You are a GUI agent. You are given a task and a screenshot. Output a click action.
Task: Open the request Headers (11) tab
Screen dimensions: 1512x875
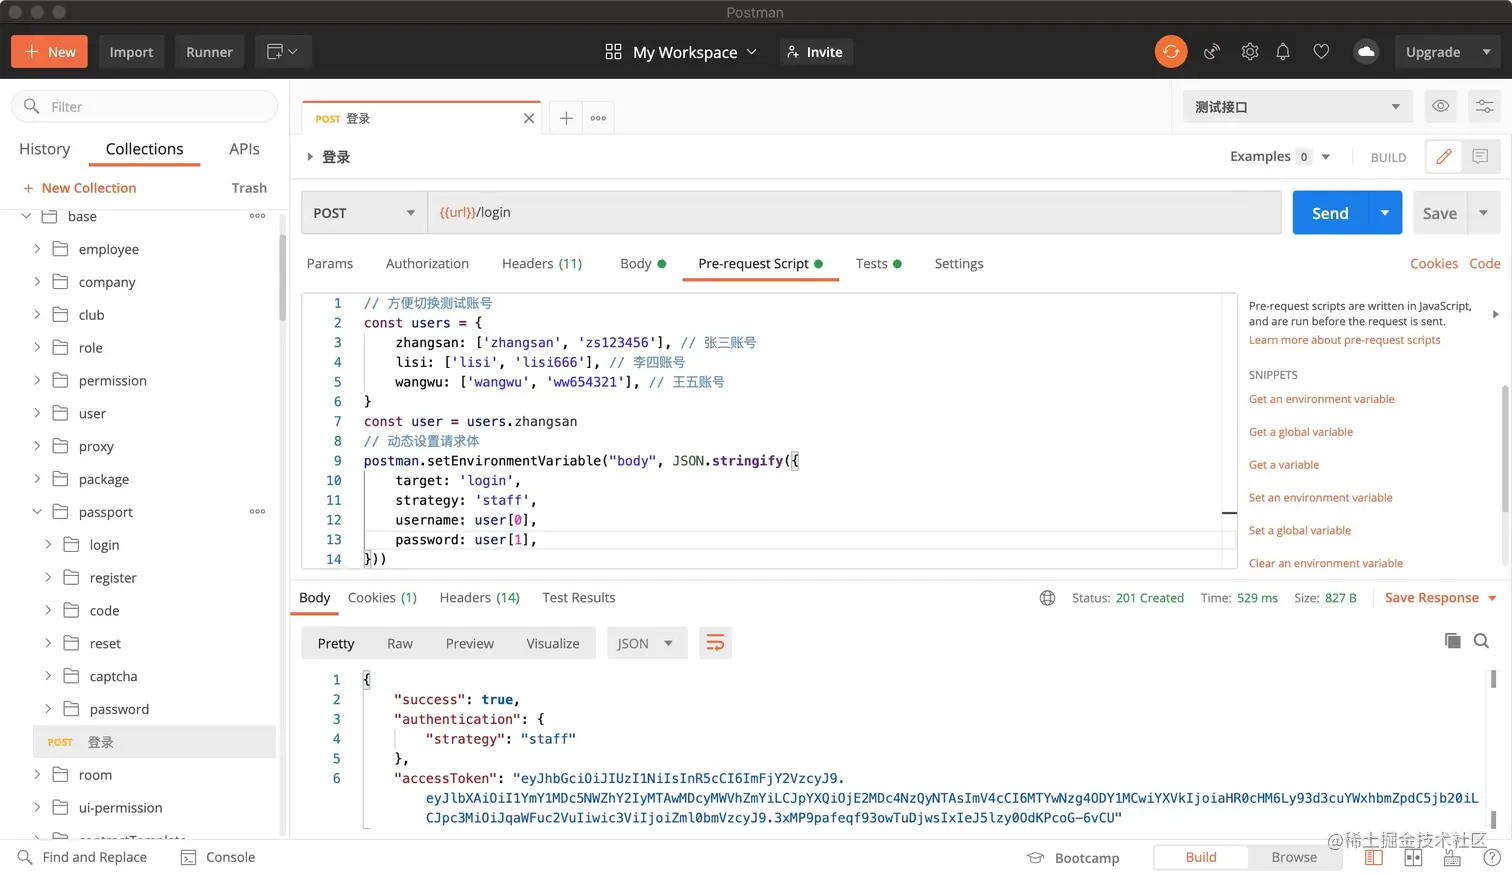542,264
